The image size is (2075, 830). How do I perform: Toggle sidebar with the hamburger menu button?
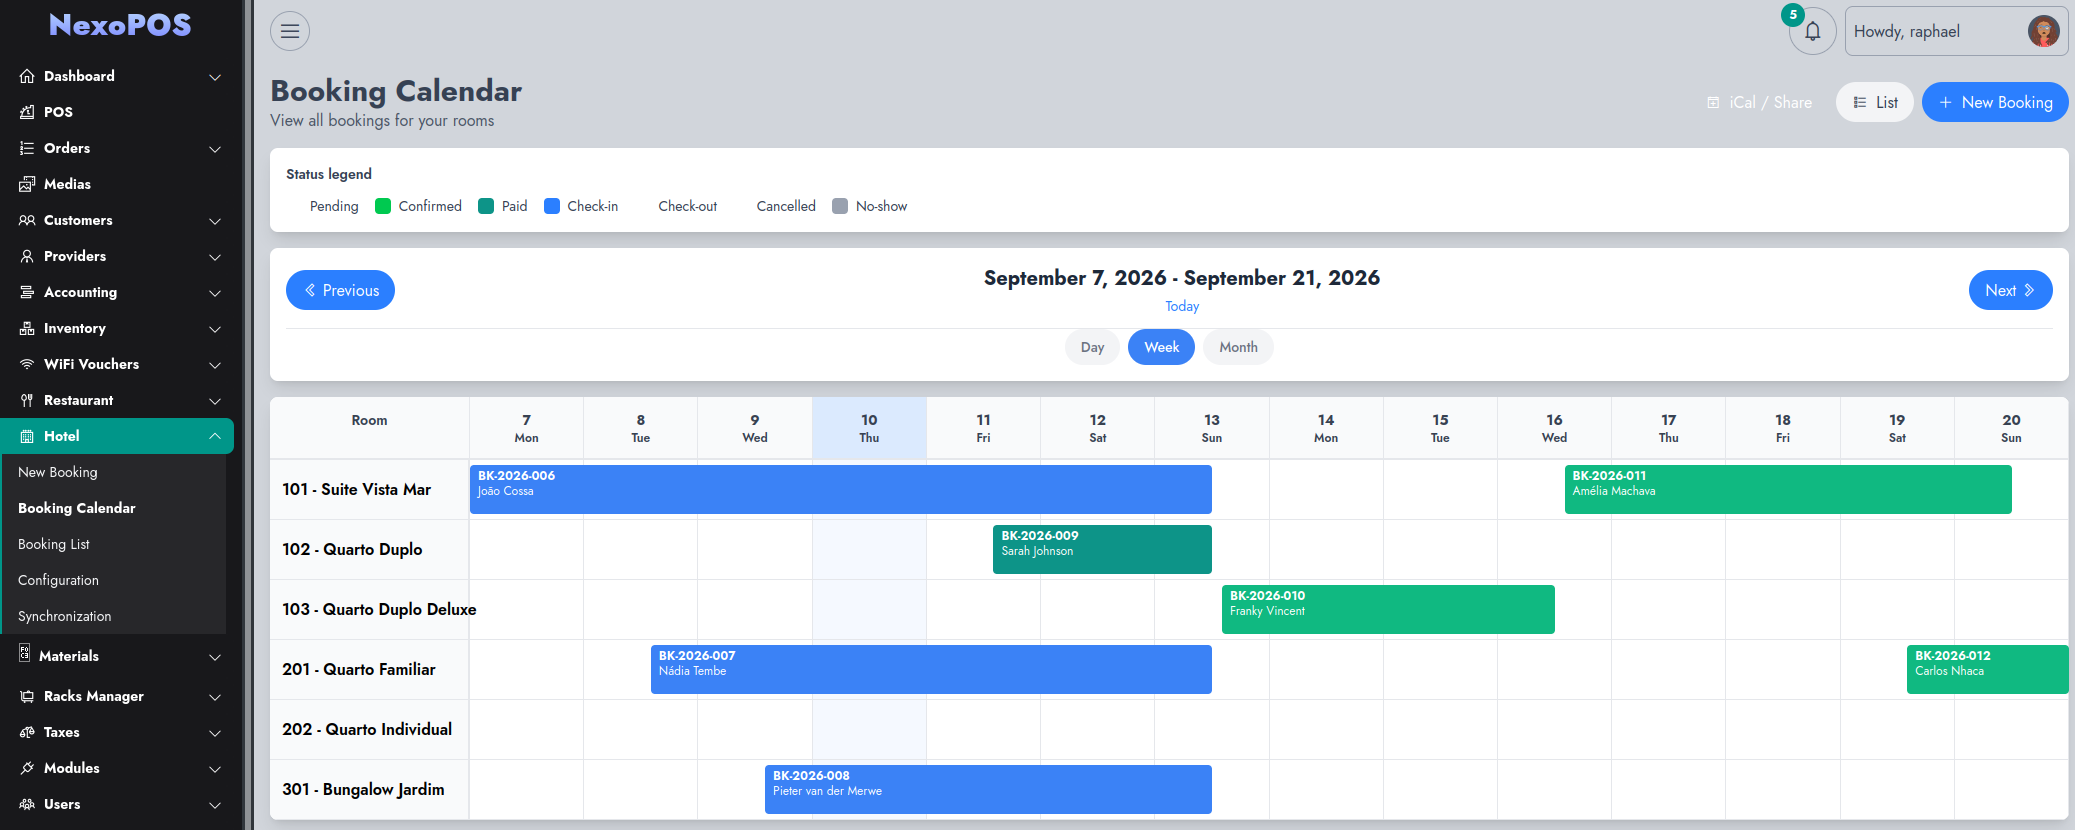click(x=290, y=31)
